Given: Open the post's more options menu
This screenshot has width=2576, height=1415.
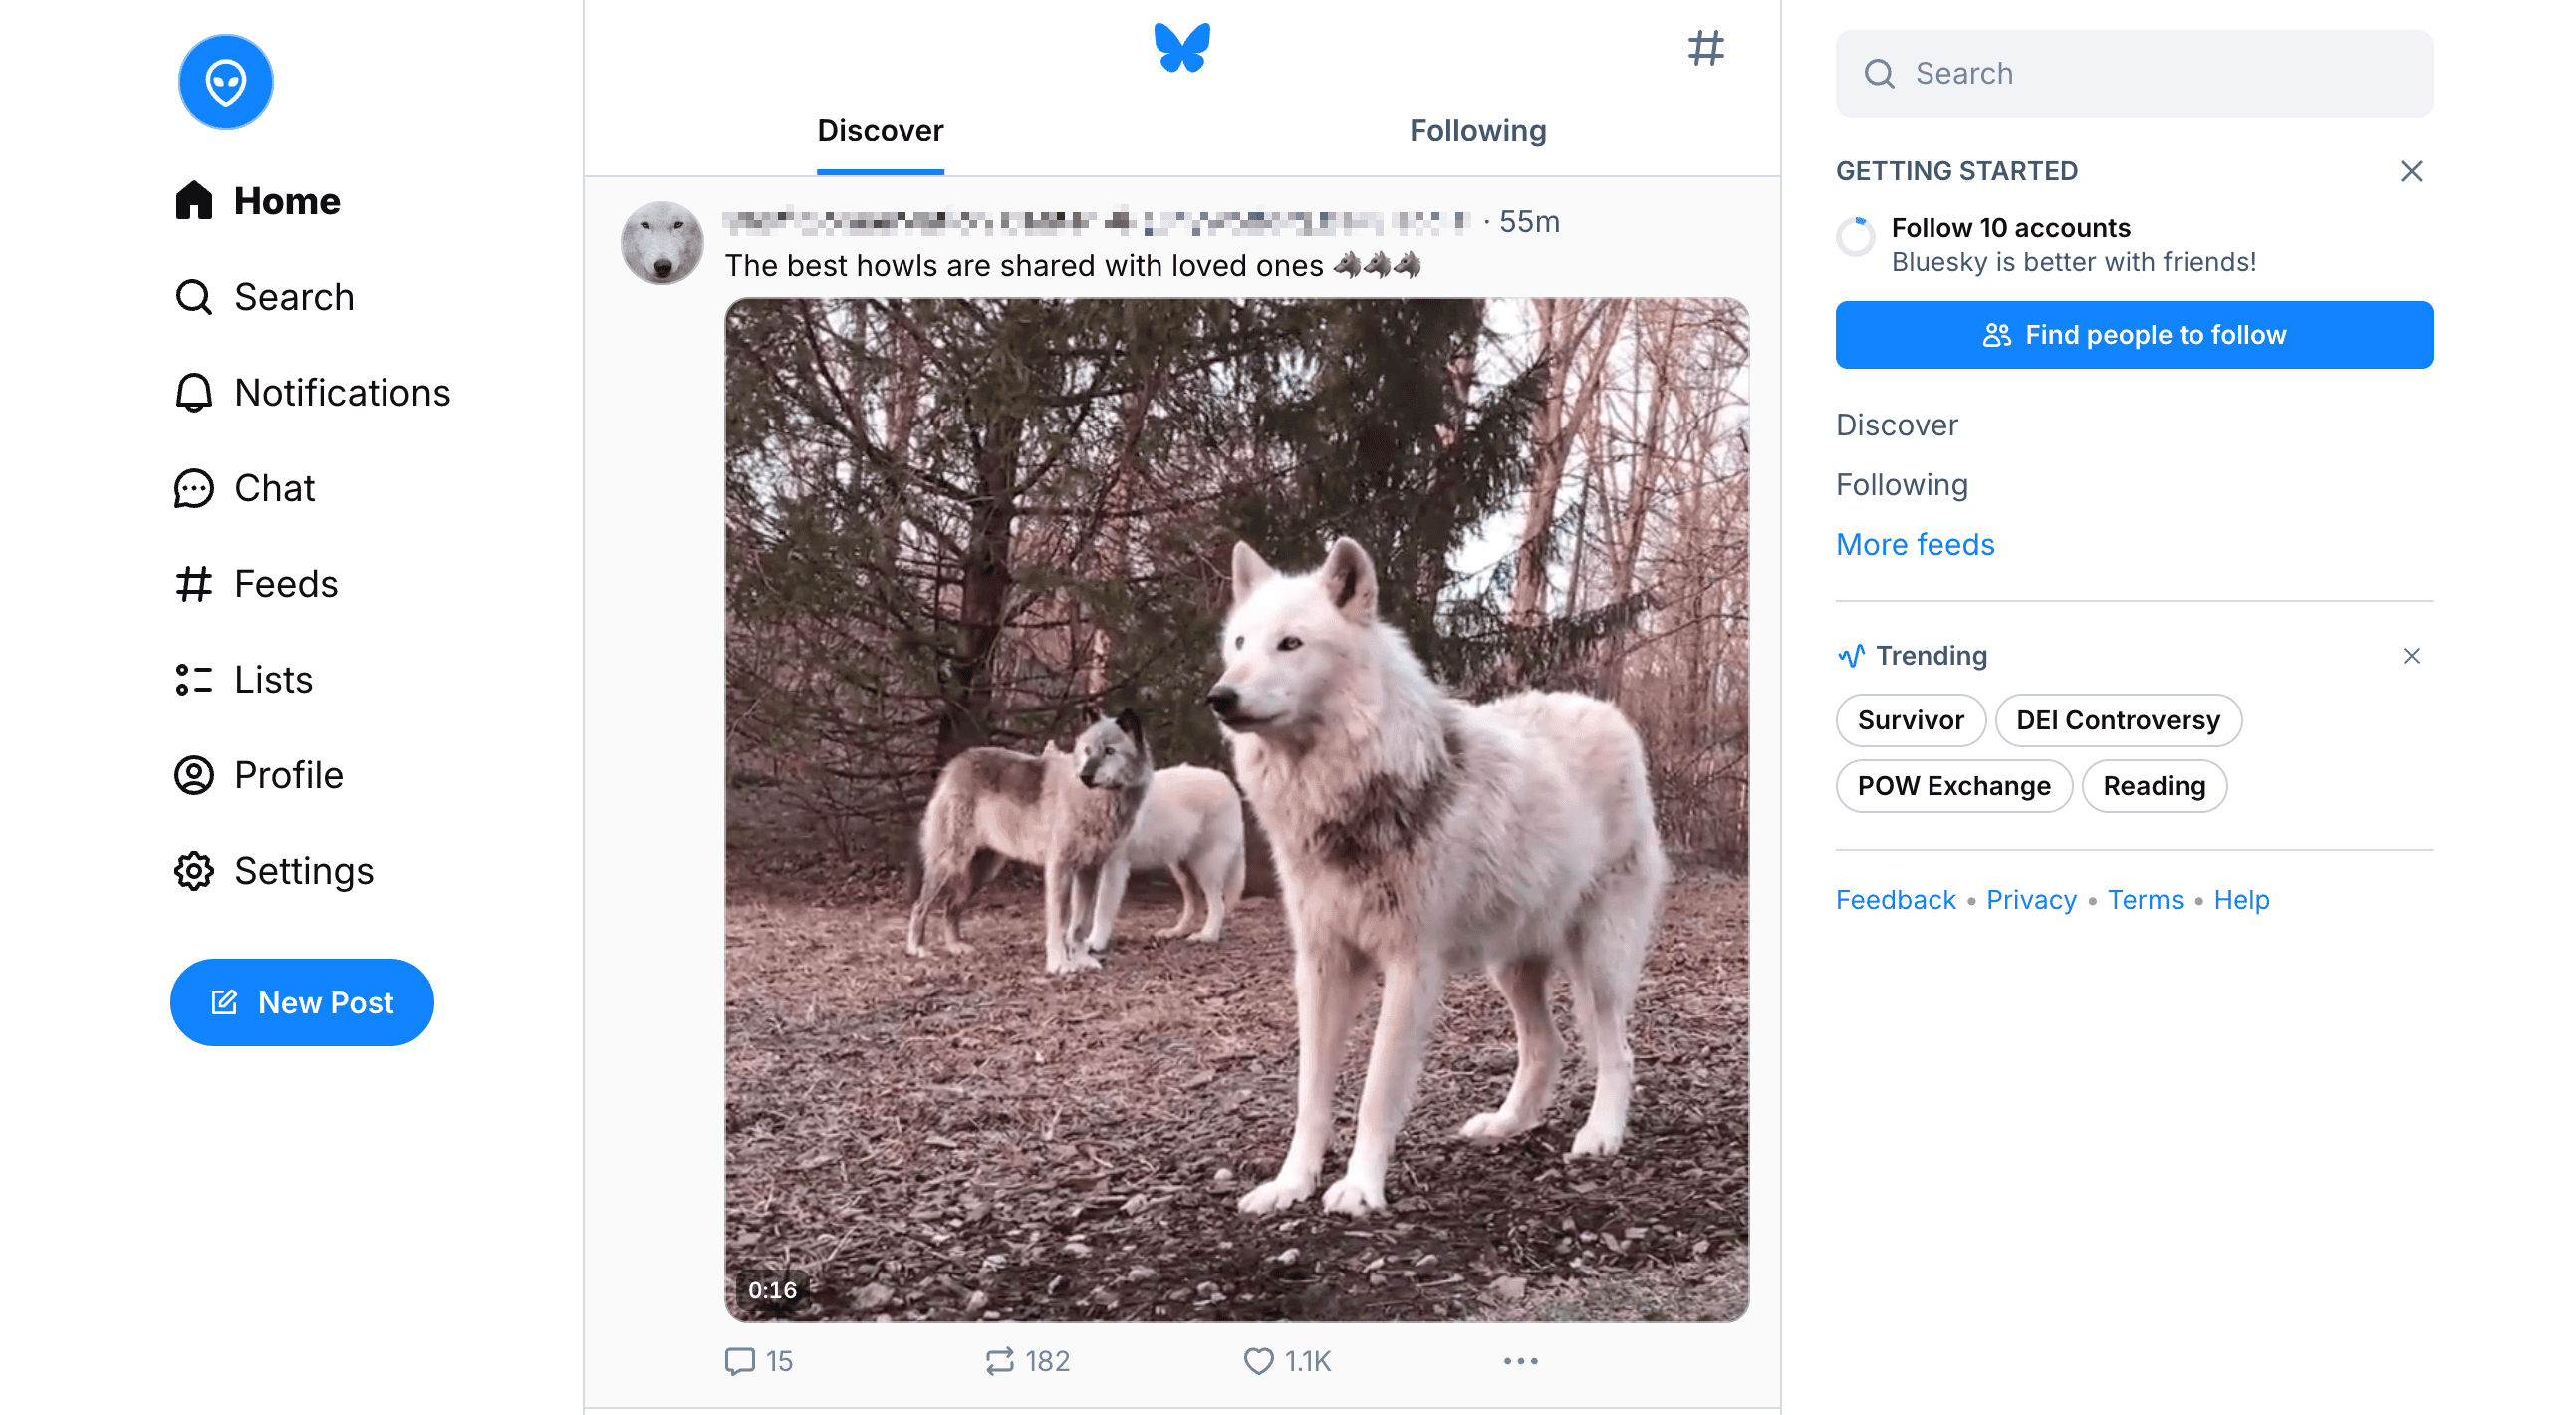Looking at the screenshot, I should coord(1520,1361).
